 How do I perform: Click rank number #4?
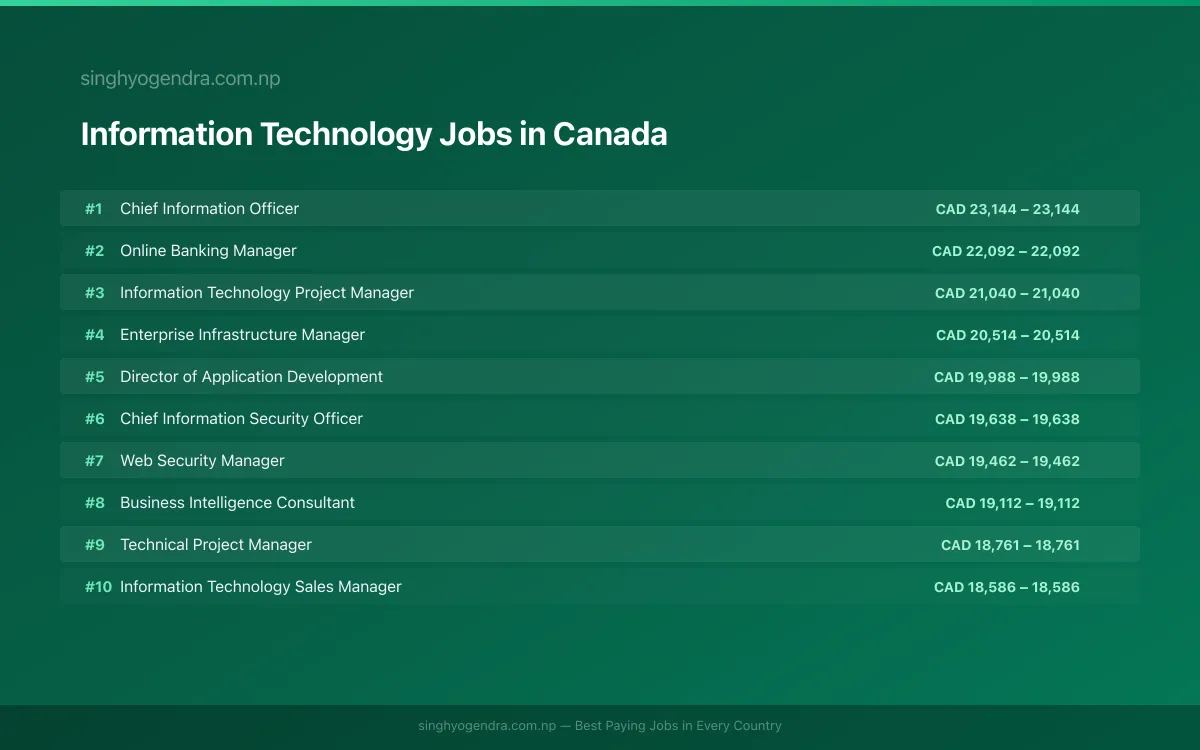click(94, 335)
